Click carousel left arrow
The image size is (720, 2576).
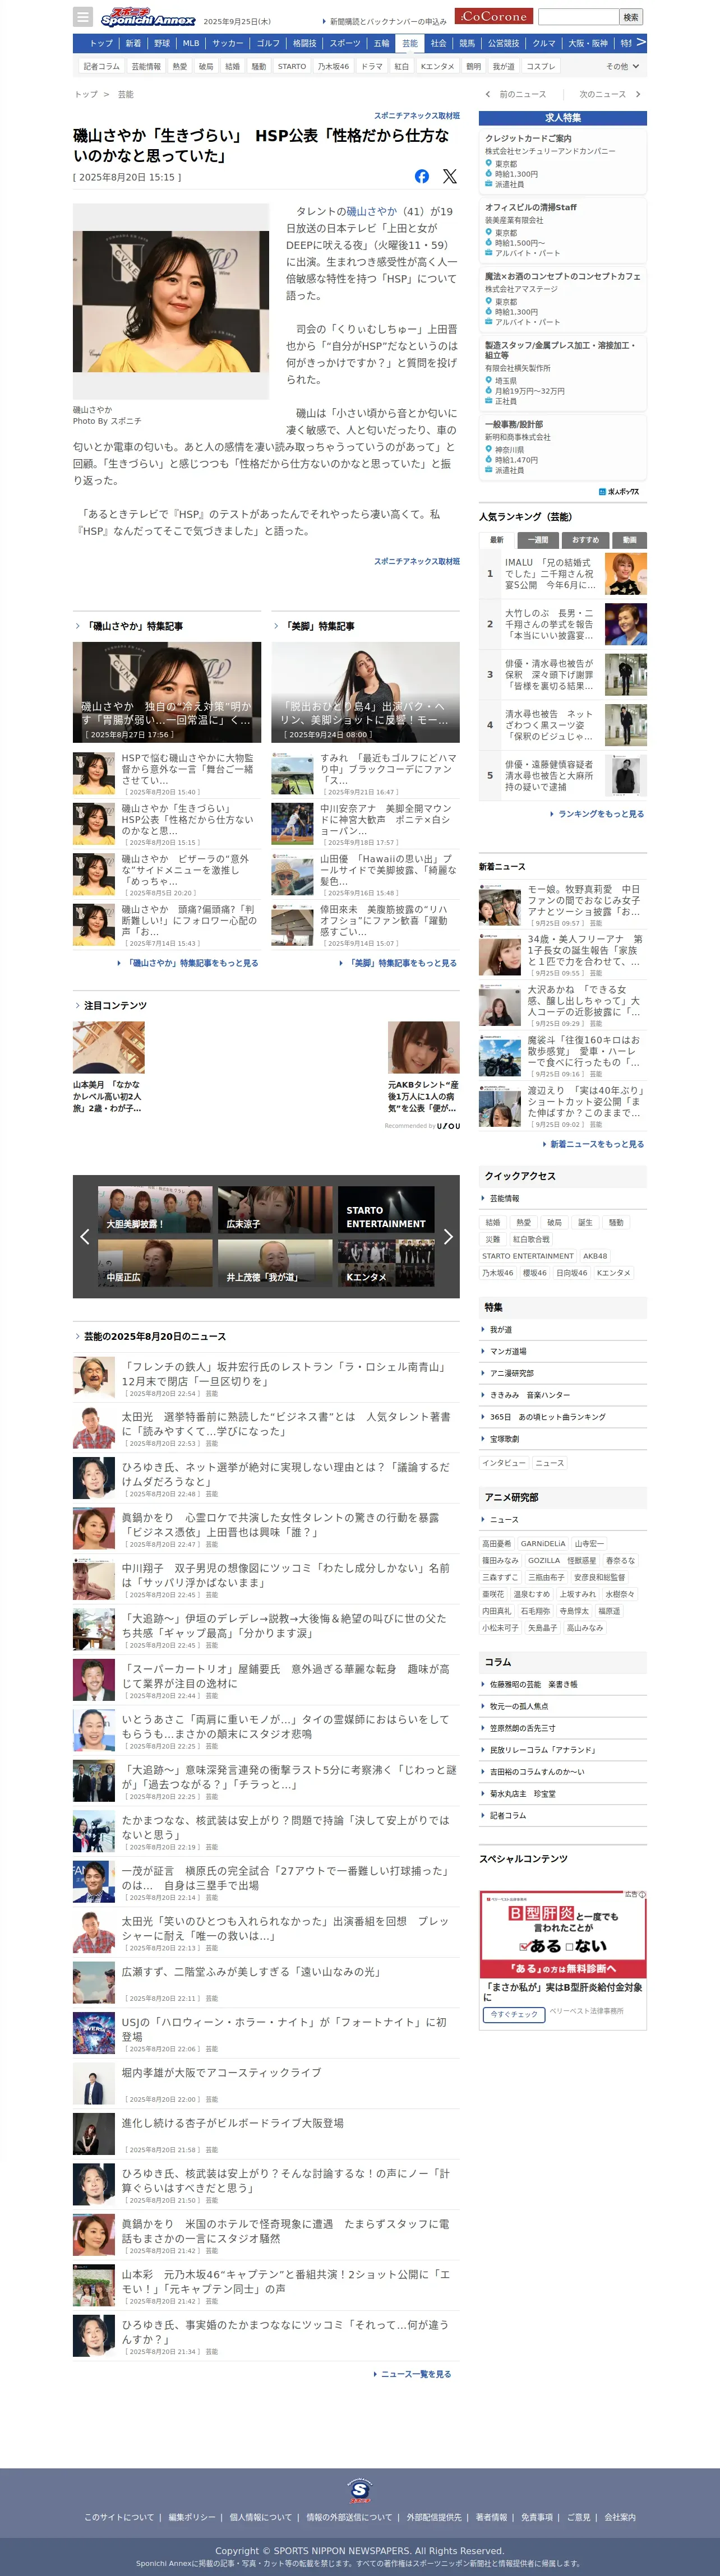[85, 1237]
